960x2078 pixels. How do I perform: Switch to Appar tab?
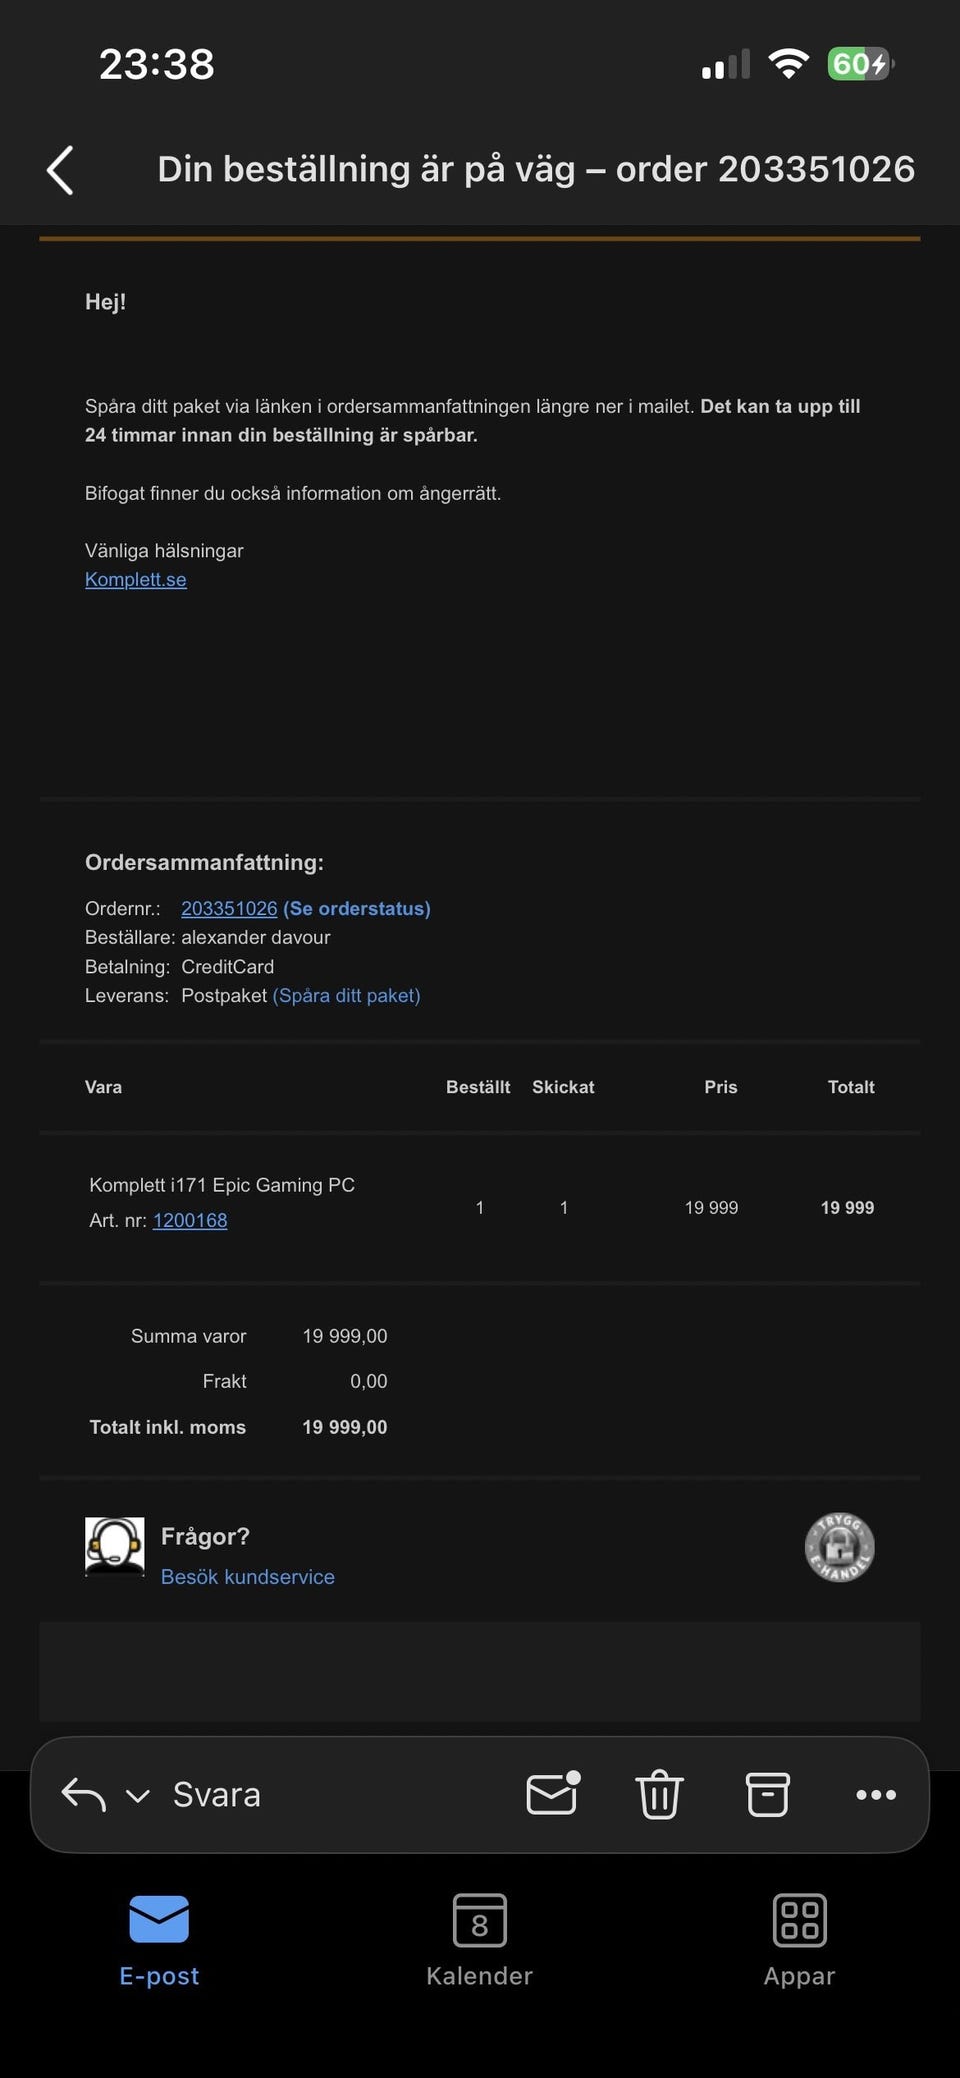800,1940
